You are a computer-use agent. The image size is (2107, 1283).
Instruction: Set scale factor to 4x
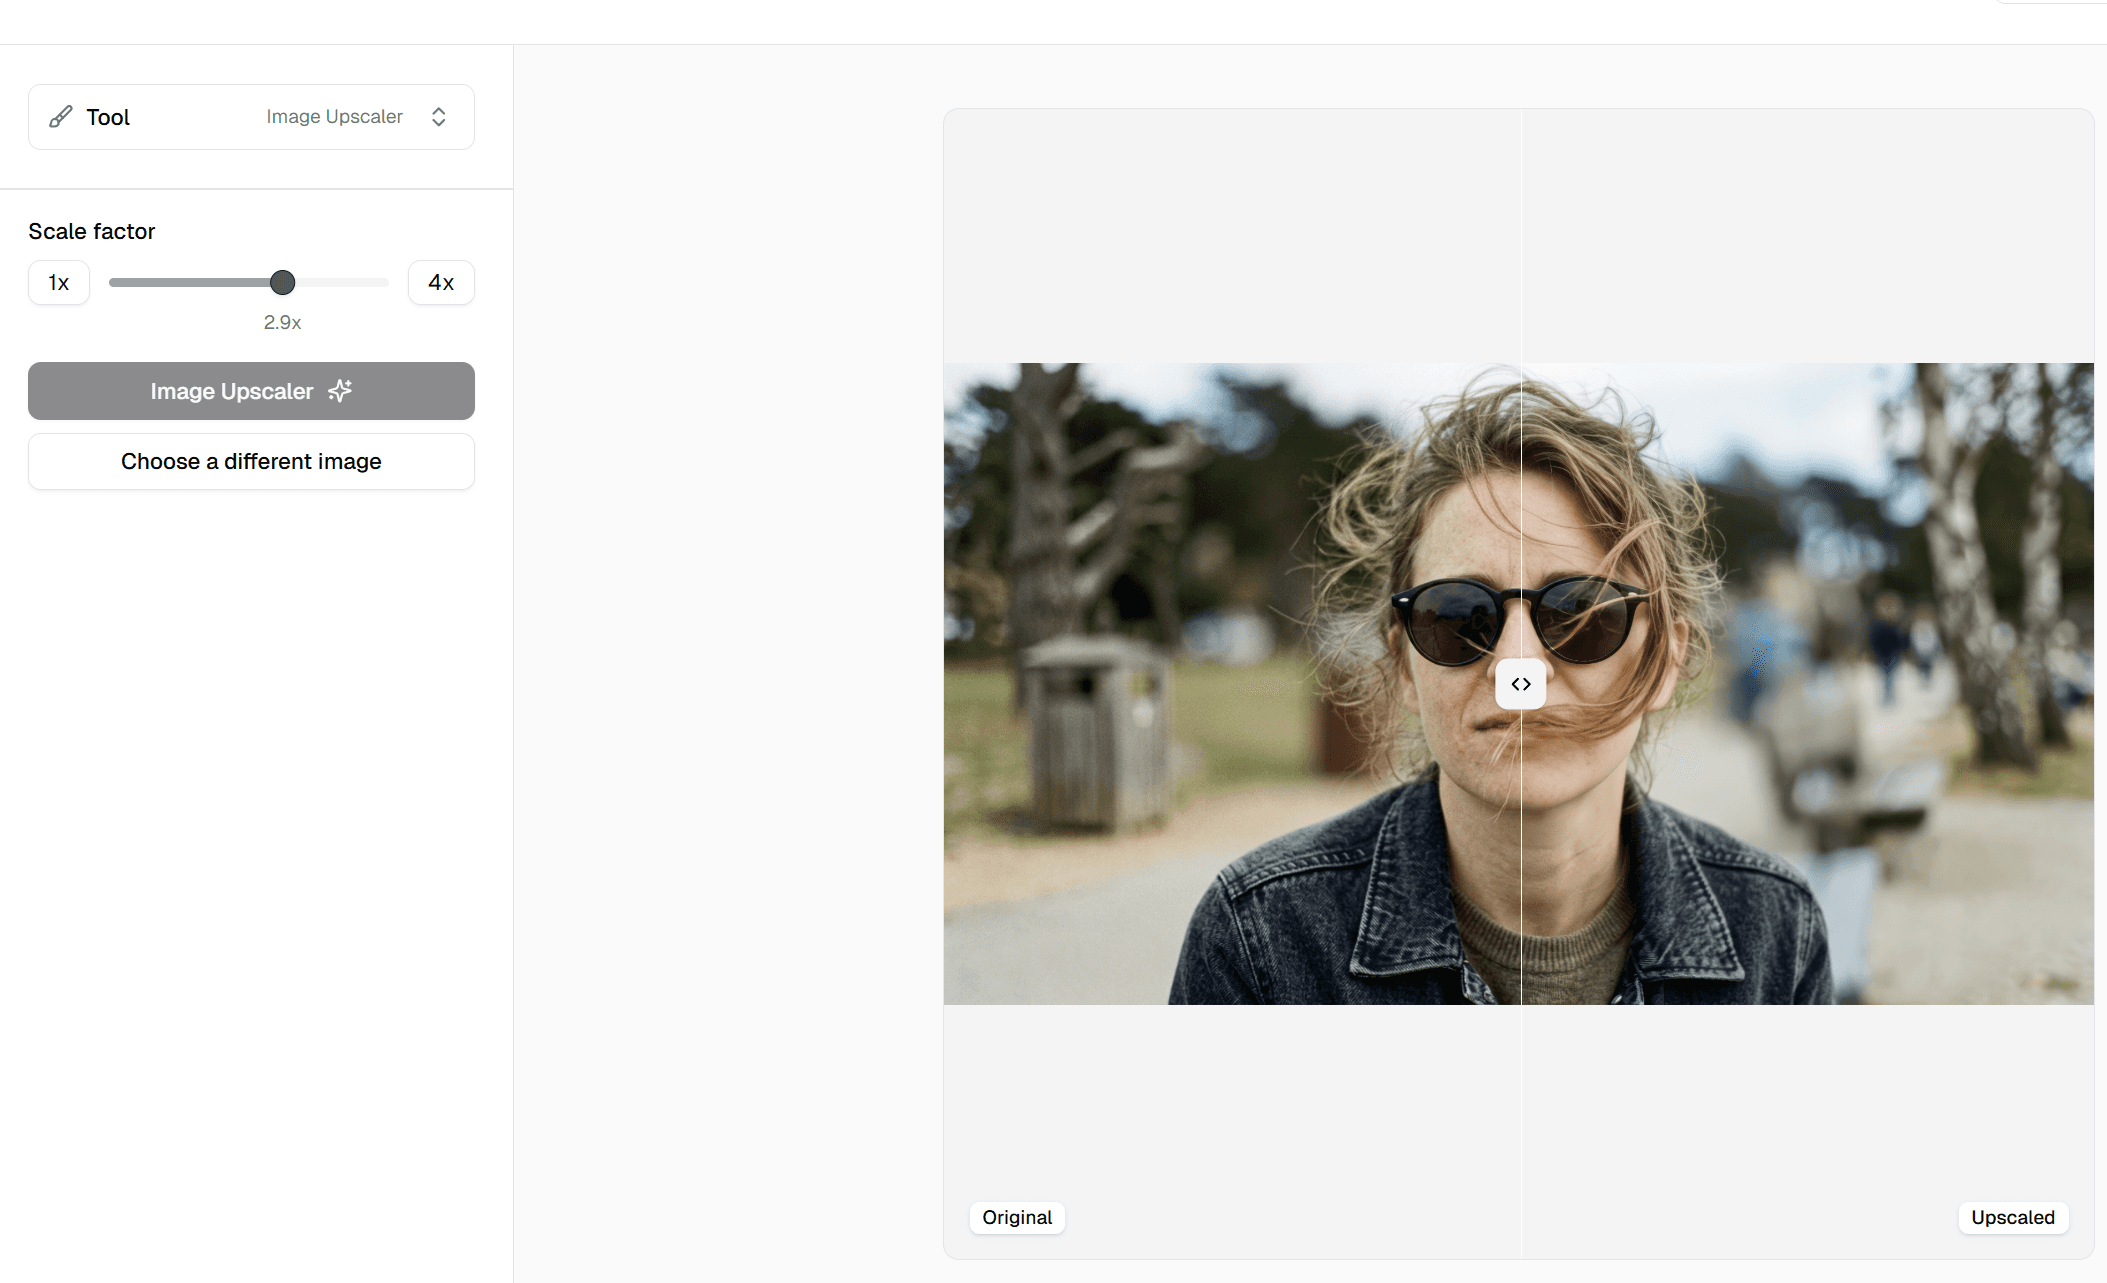click(441, 283)
